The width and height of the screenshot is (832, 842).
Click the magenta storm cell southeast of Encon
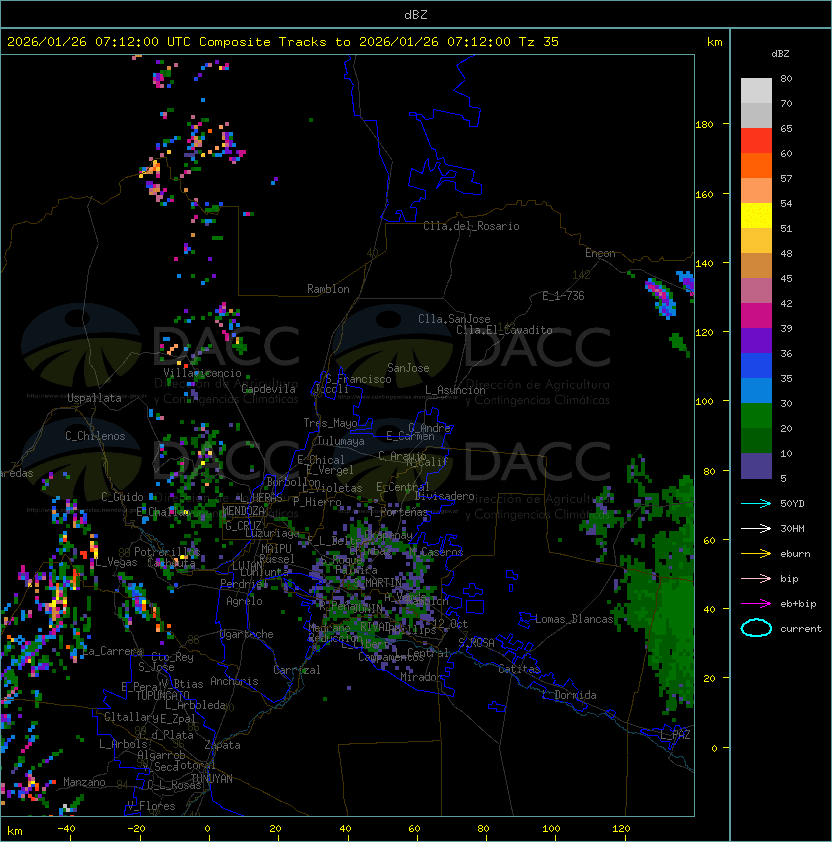(661, 296)
